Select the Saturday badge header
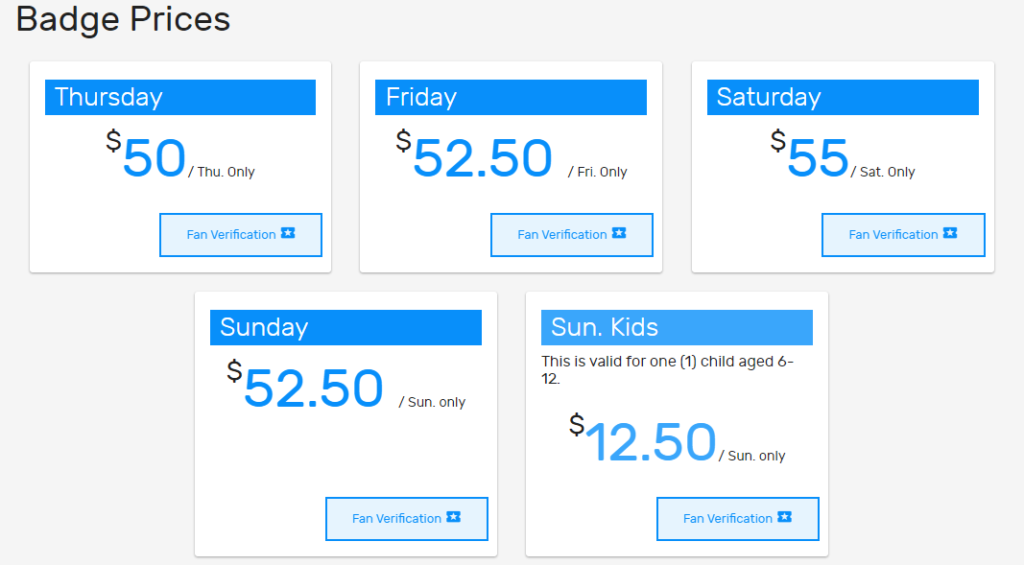 click(x=842, y=97)
